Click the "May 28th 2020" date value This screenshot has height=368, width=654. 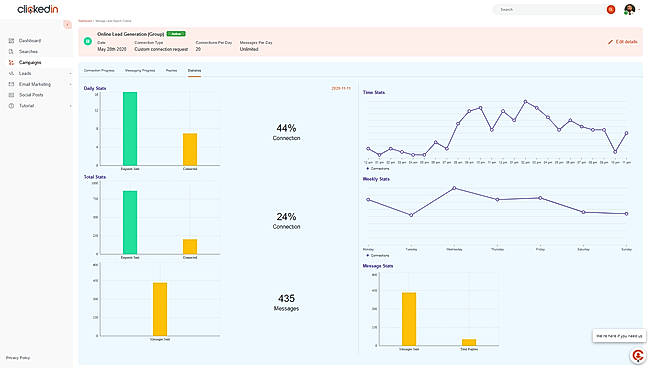[112, 49]
